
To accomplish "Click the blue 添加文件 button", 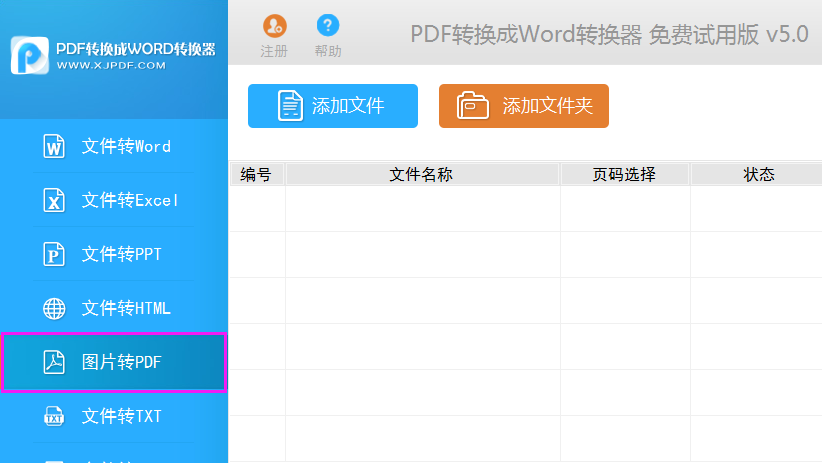I will tap(333, 106).
